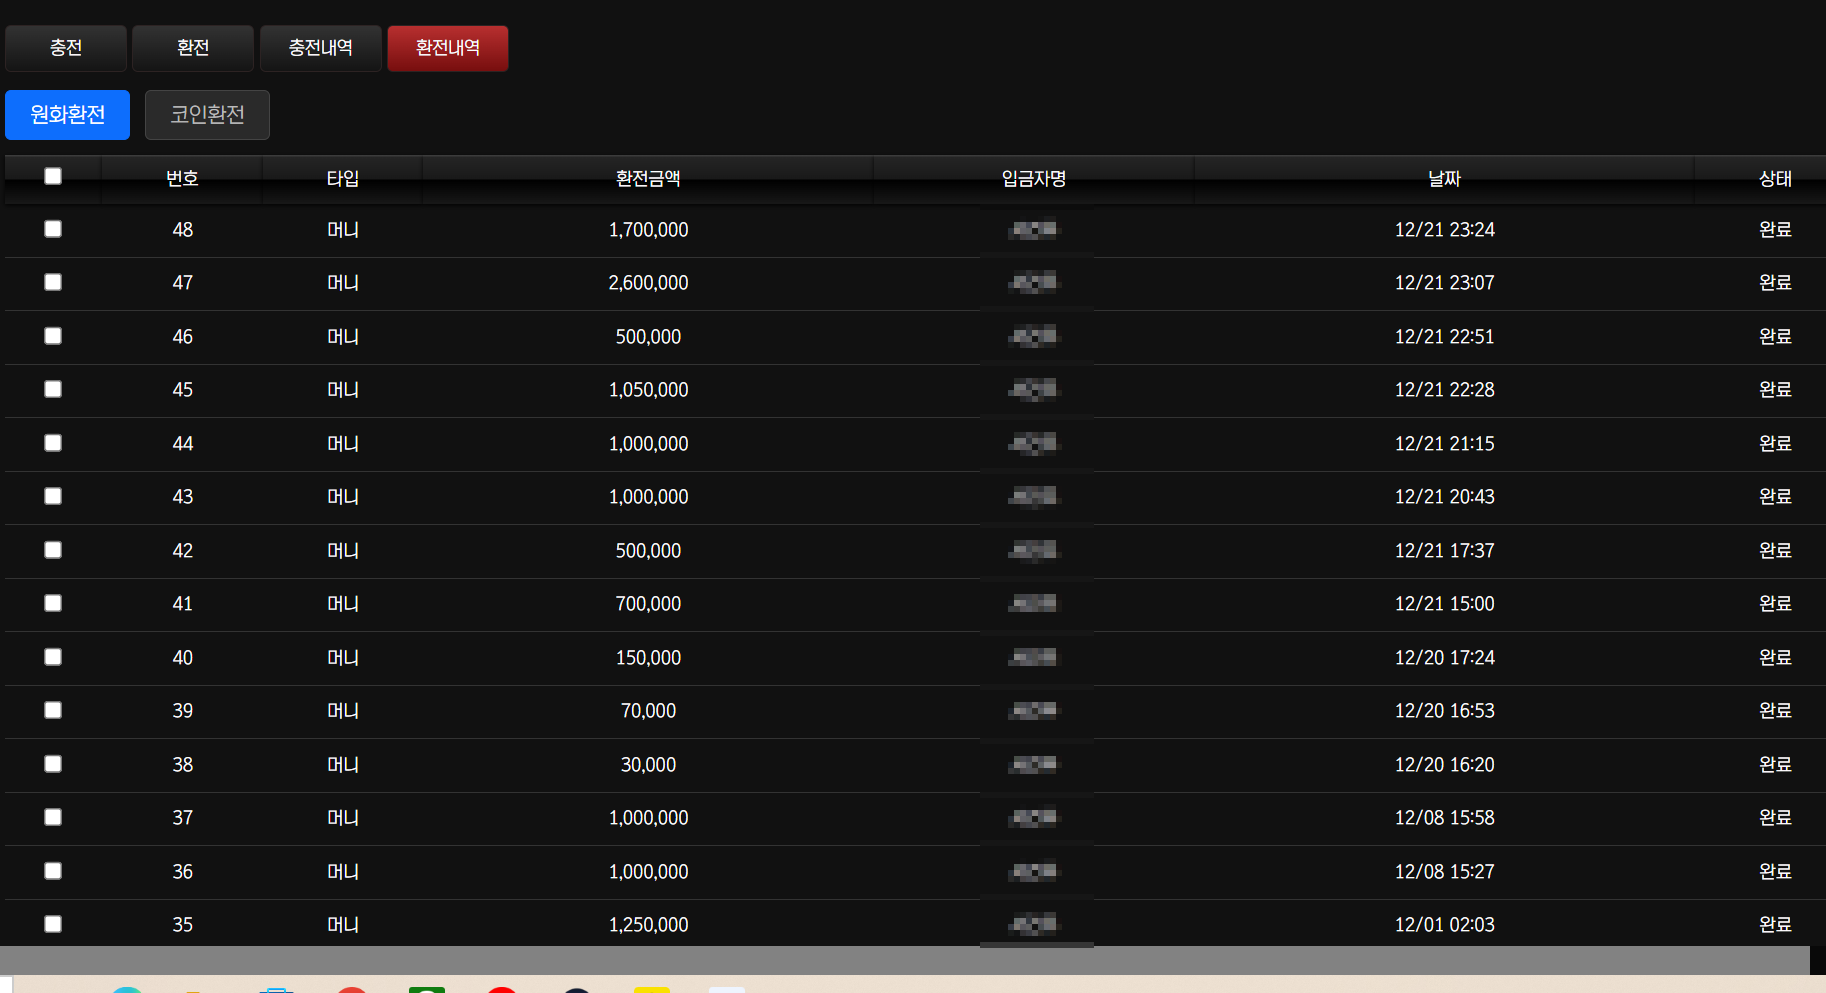The height and width of the screenshot is (993, 1826).
Task: Check the checkbox for row number 48
Action: (x=53, y=229)
